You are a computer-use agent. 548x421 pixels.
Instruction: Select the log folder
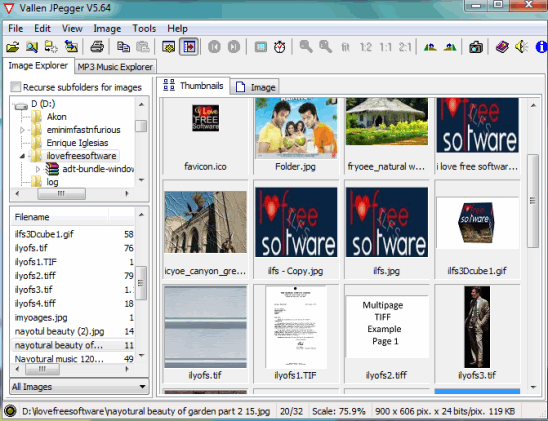[x=52, y=182]
